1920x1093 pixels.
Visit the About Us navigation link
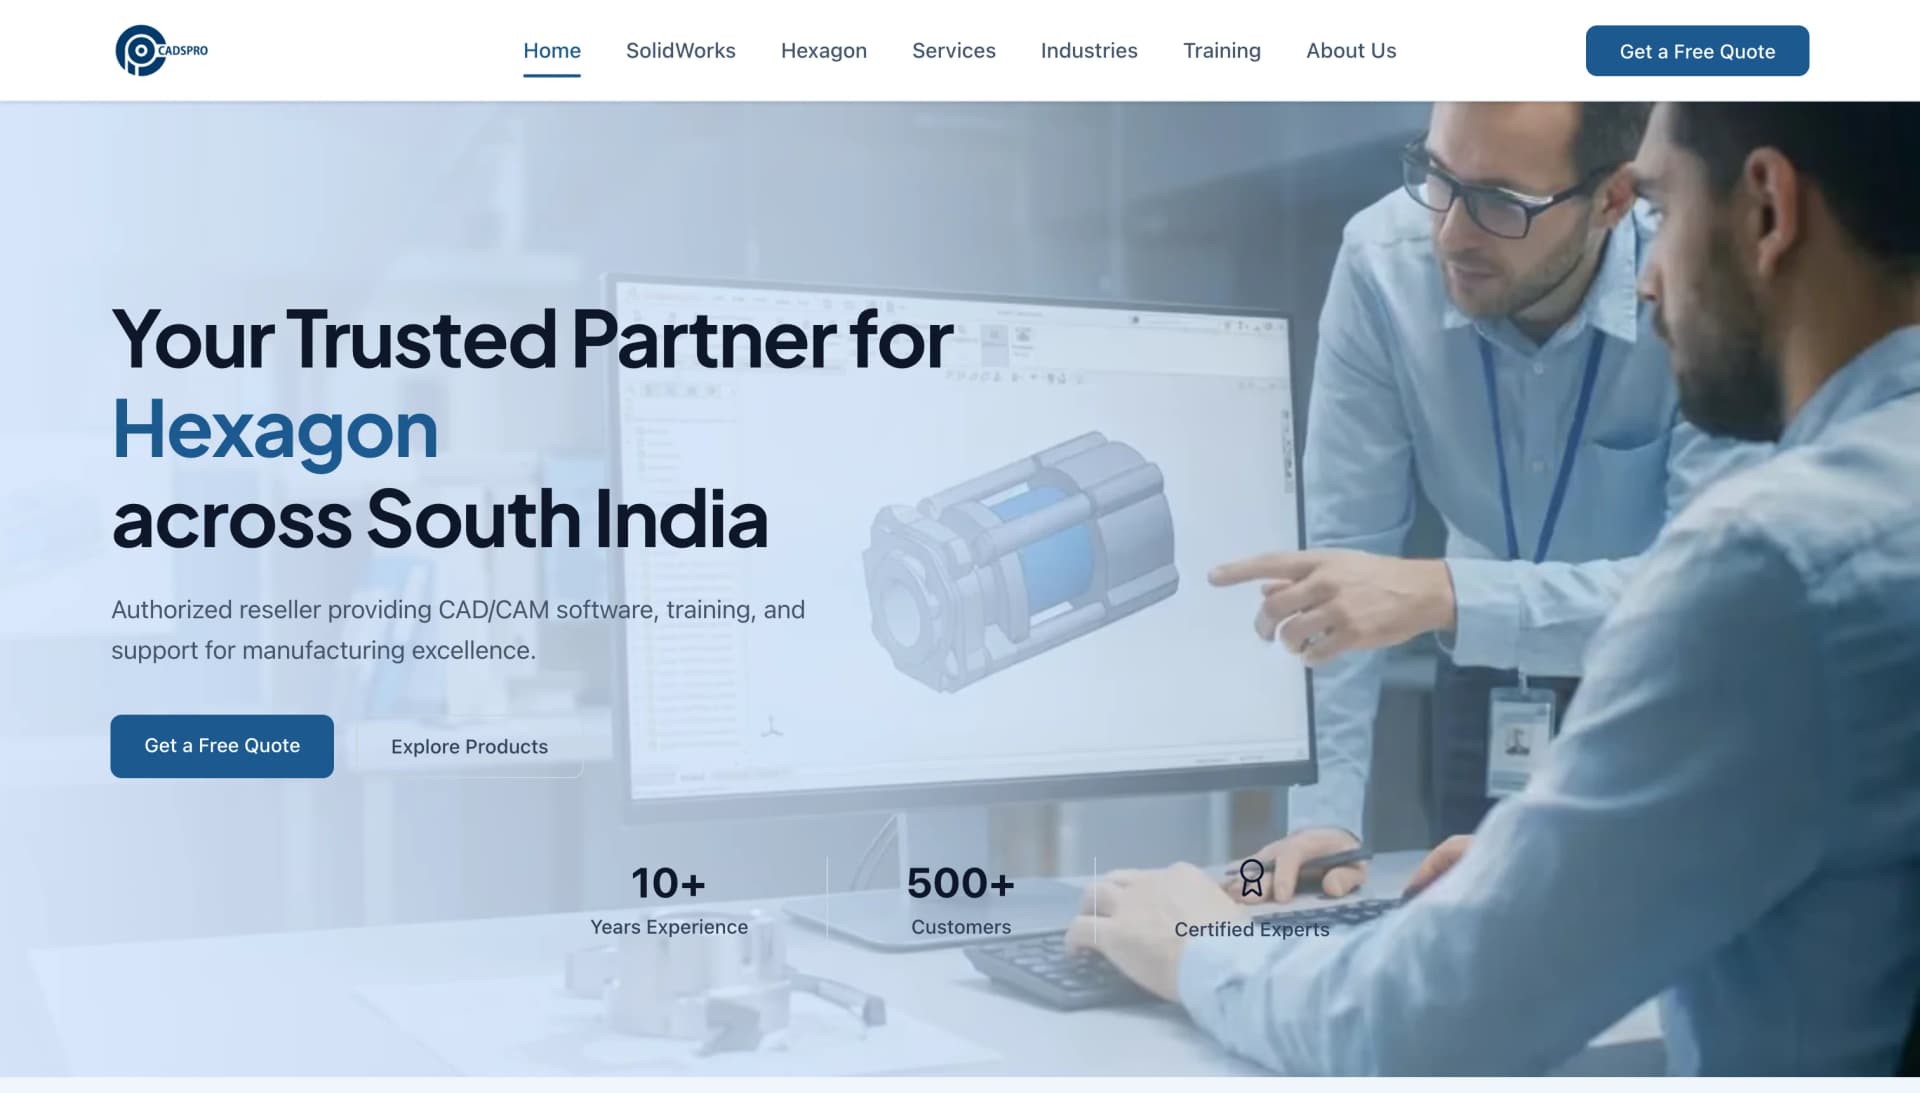1351,50
